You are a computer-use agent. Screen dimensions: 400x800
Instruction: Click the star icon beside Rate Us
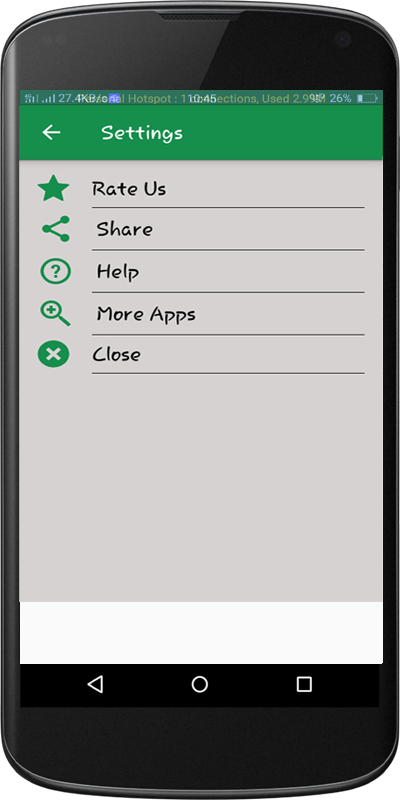(x=54, y=188)
